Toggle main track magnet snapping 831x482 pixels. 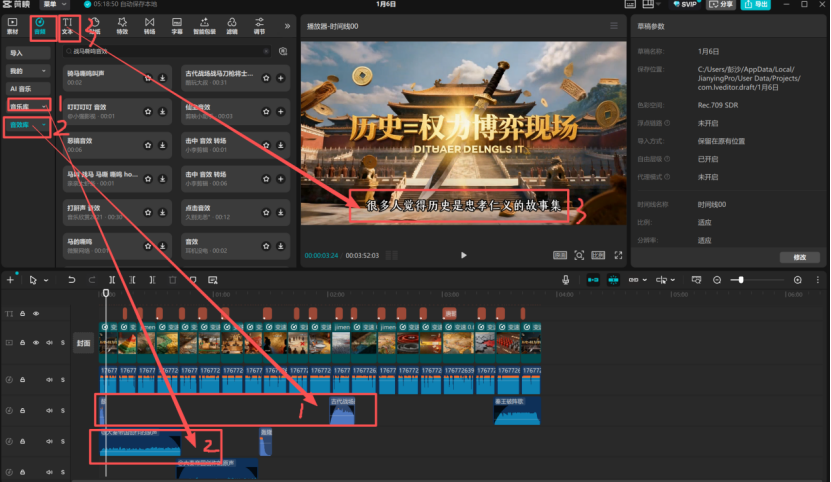[593, 280]
